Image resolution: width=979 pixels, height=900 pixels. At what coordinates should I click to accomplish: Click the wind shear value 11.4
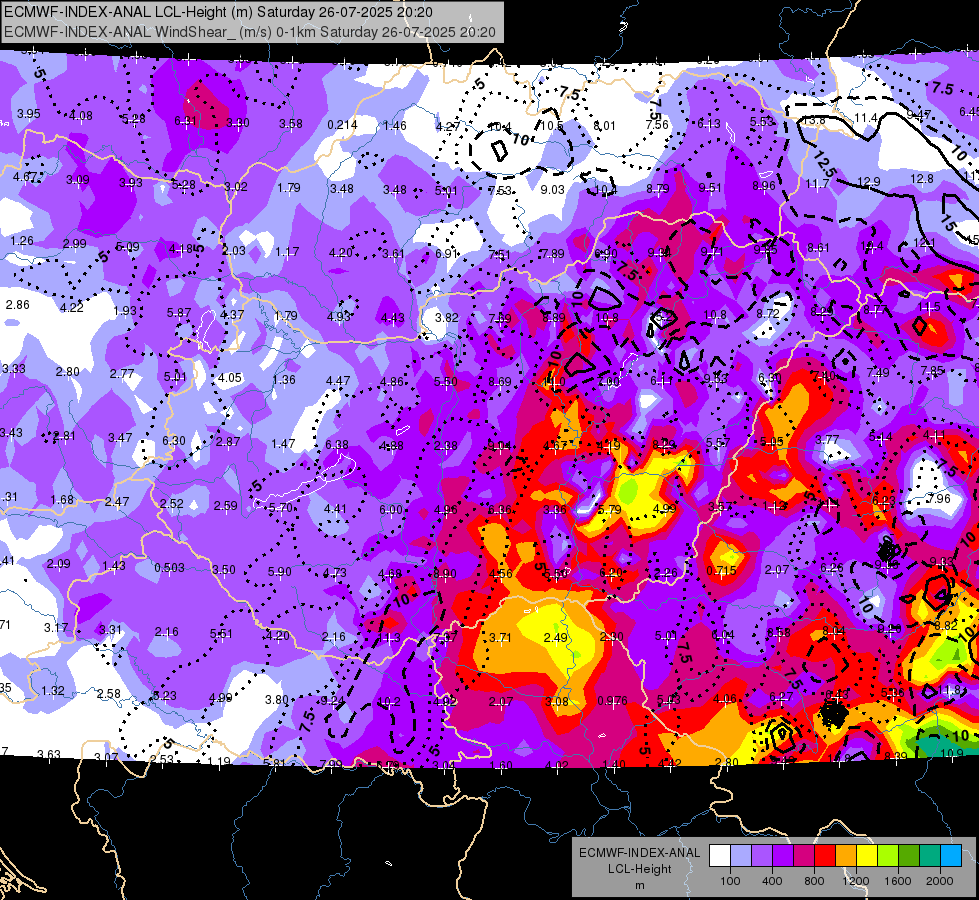(x=866, y=118)
